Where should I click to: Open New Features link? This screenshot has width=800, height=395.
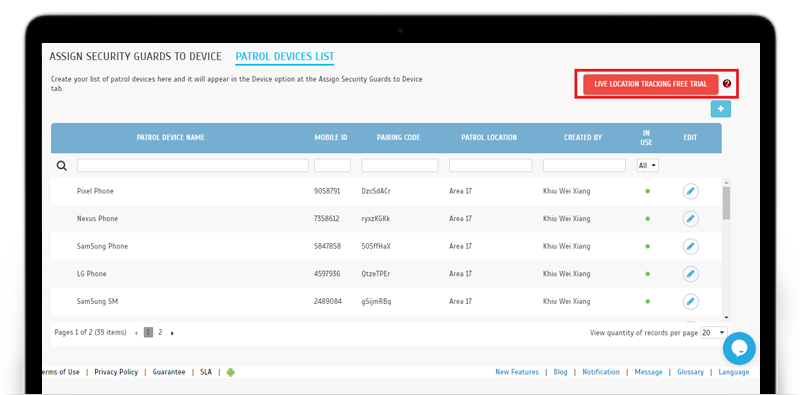[517, 372]
